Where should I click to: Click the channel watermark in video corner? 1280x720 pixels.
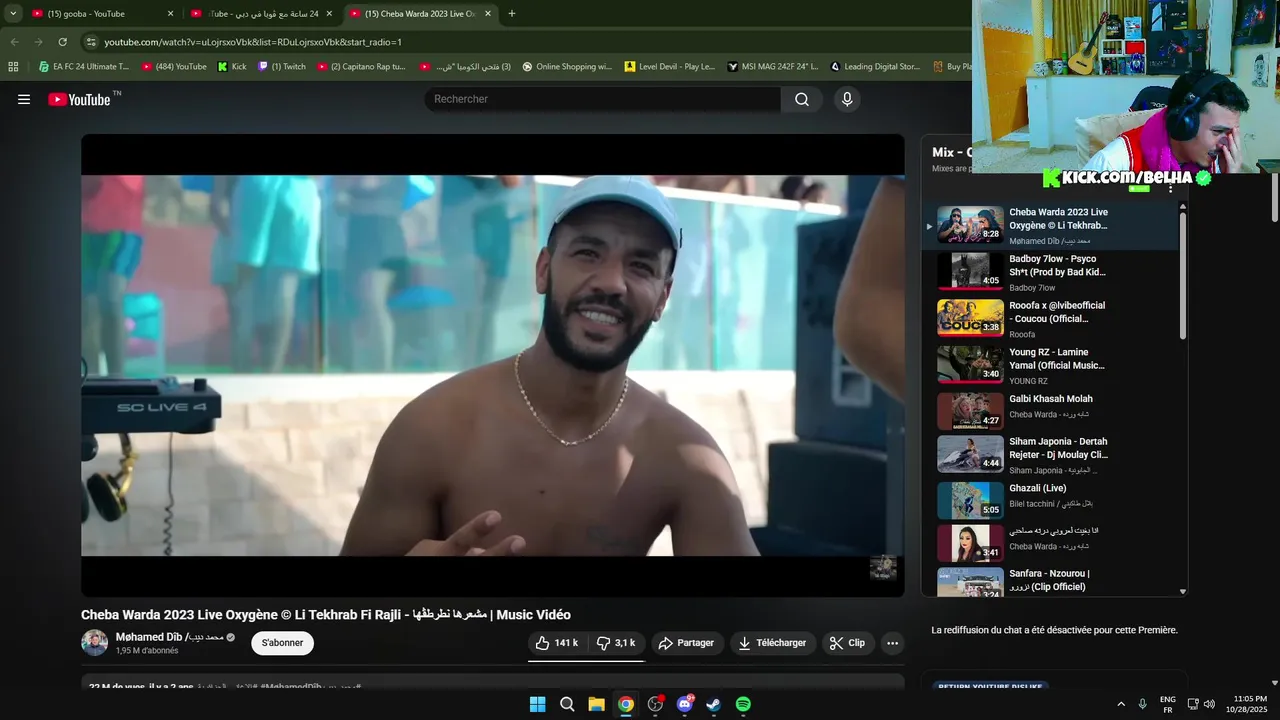tap(883, 567)
